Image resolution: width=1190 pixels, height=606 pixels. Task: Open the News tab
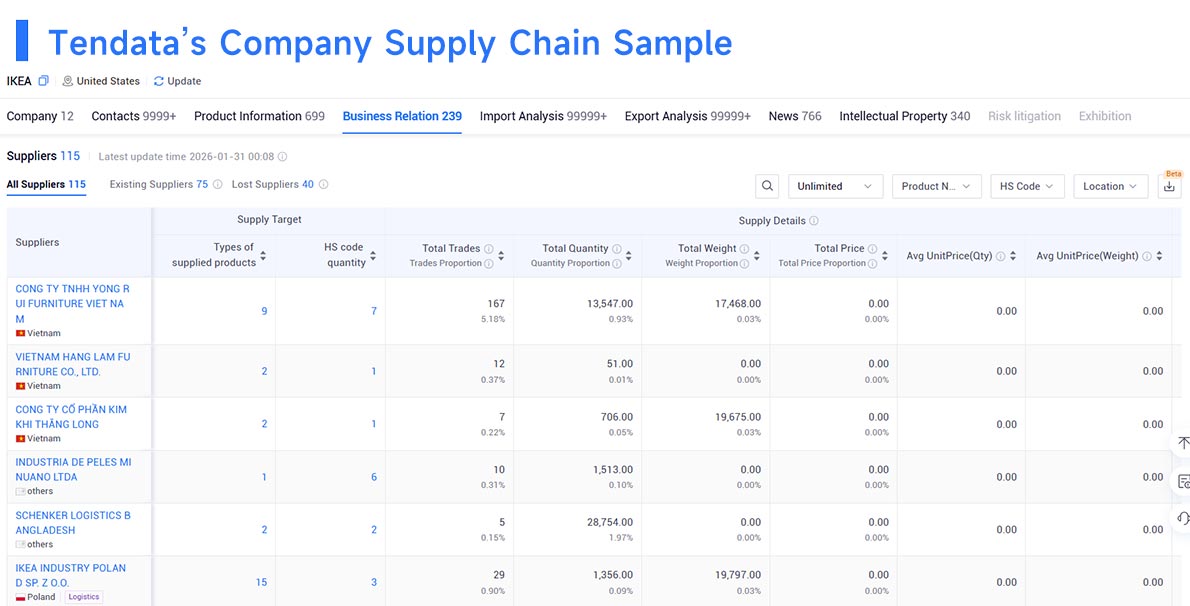point(795,116)
